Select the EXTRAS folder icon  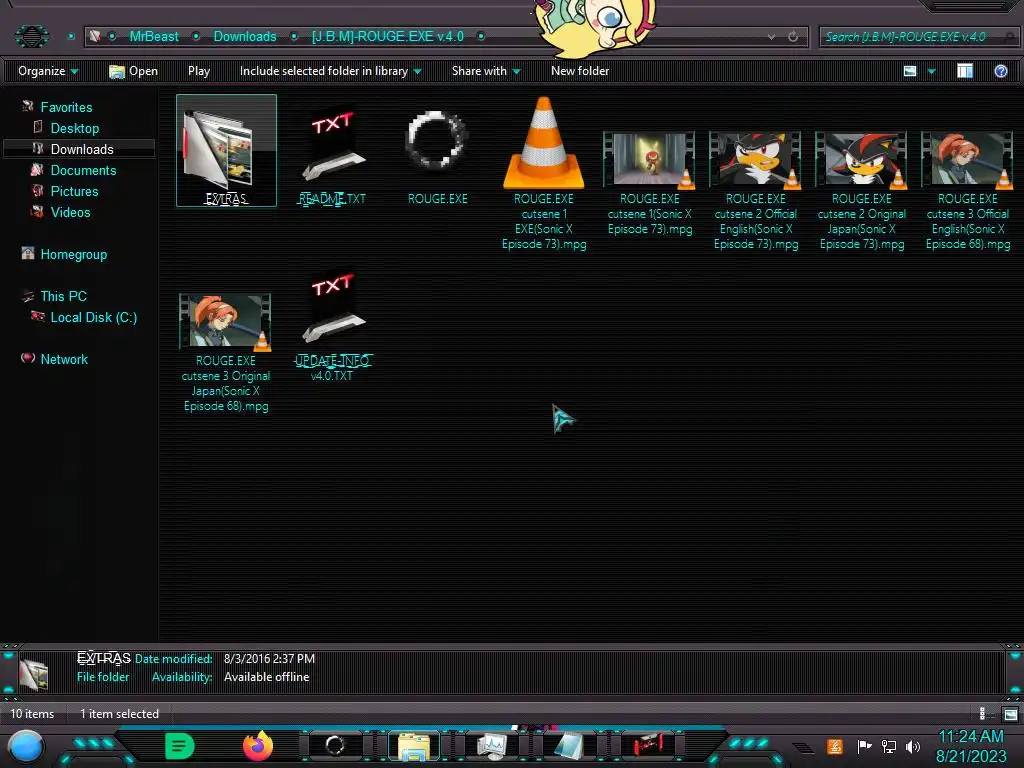click(x=226, y=150)
